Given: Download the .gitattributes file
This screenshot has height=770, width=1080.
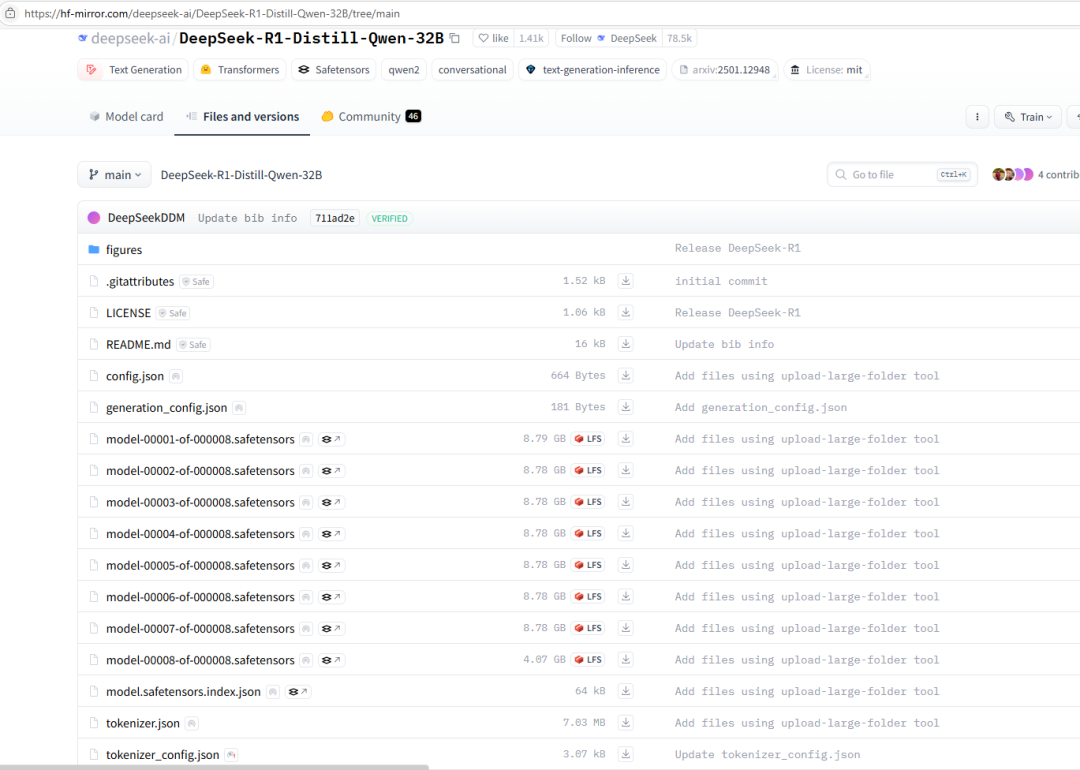Looking at the screenshot, I should click(625, 281).
